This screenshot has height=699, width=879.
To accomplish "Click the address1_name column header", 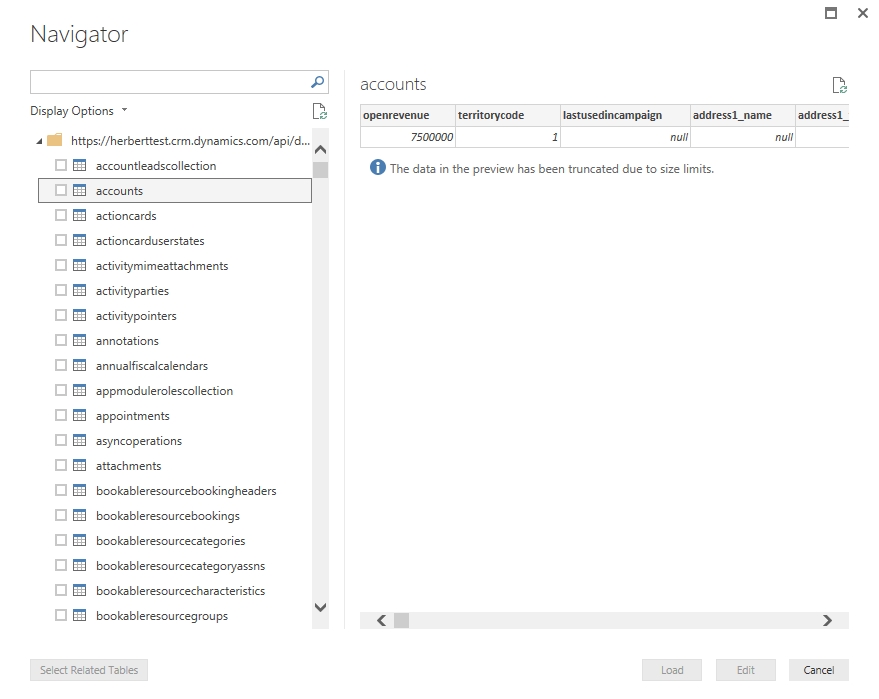I will 743,115.
